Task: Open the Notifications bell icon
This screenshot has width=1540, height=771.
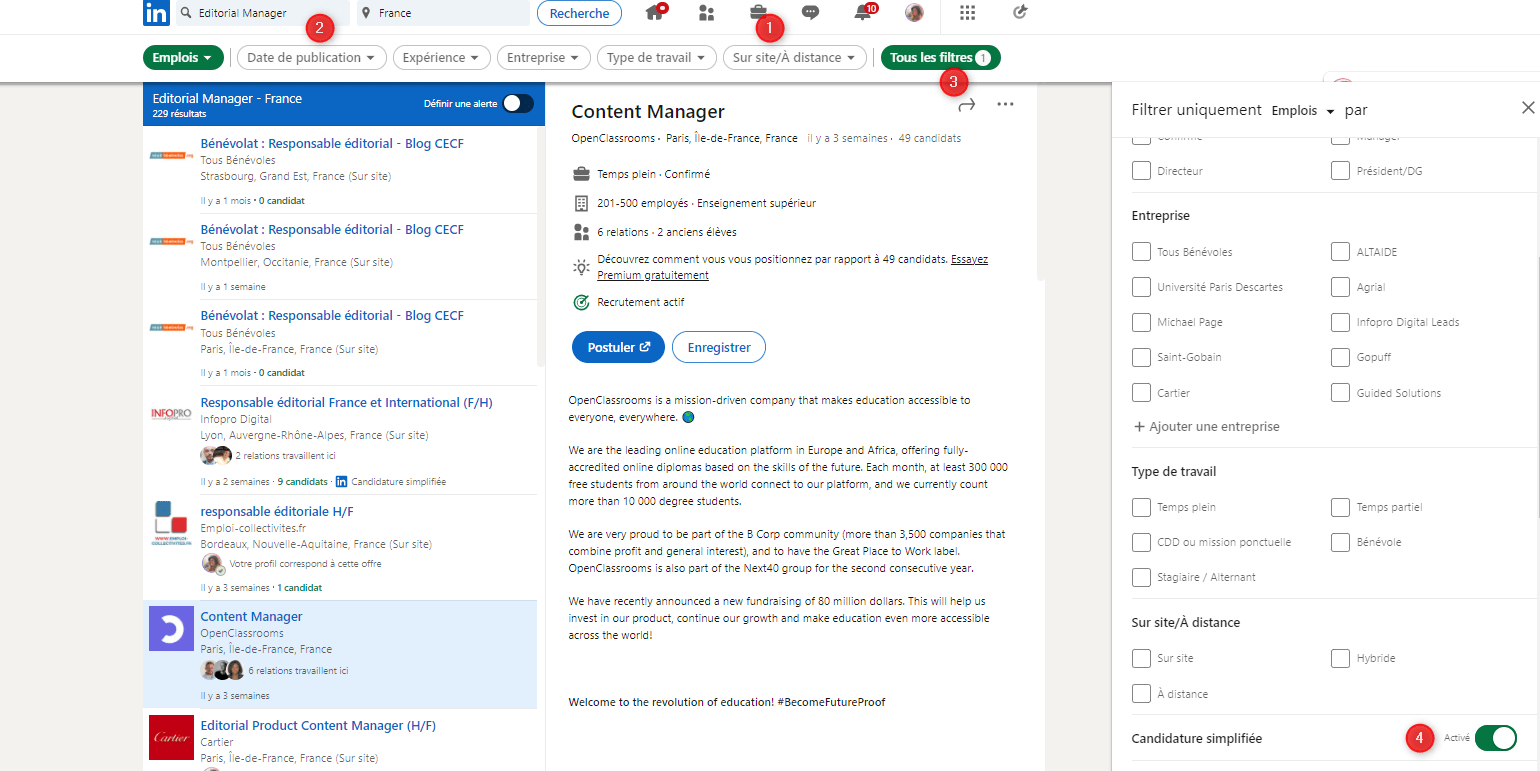Action: [863, 13]
